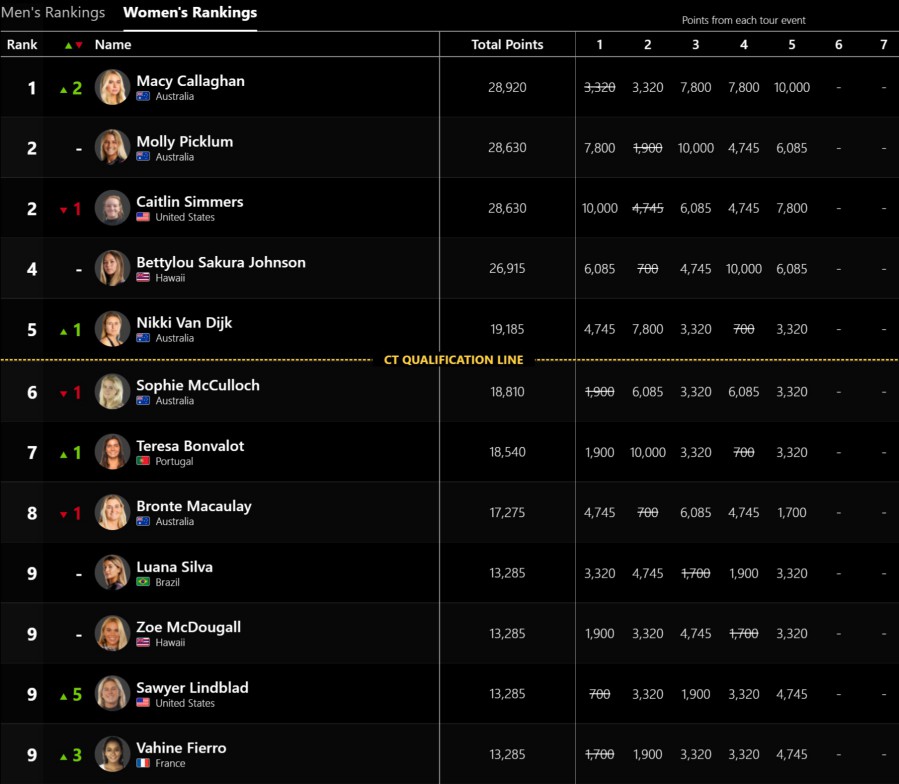Click the Portugal flag beside Teresa Bonvalot
This screenshot has height=784, width=899.
143,461
